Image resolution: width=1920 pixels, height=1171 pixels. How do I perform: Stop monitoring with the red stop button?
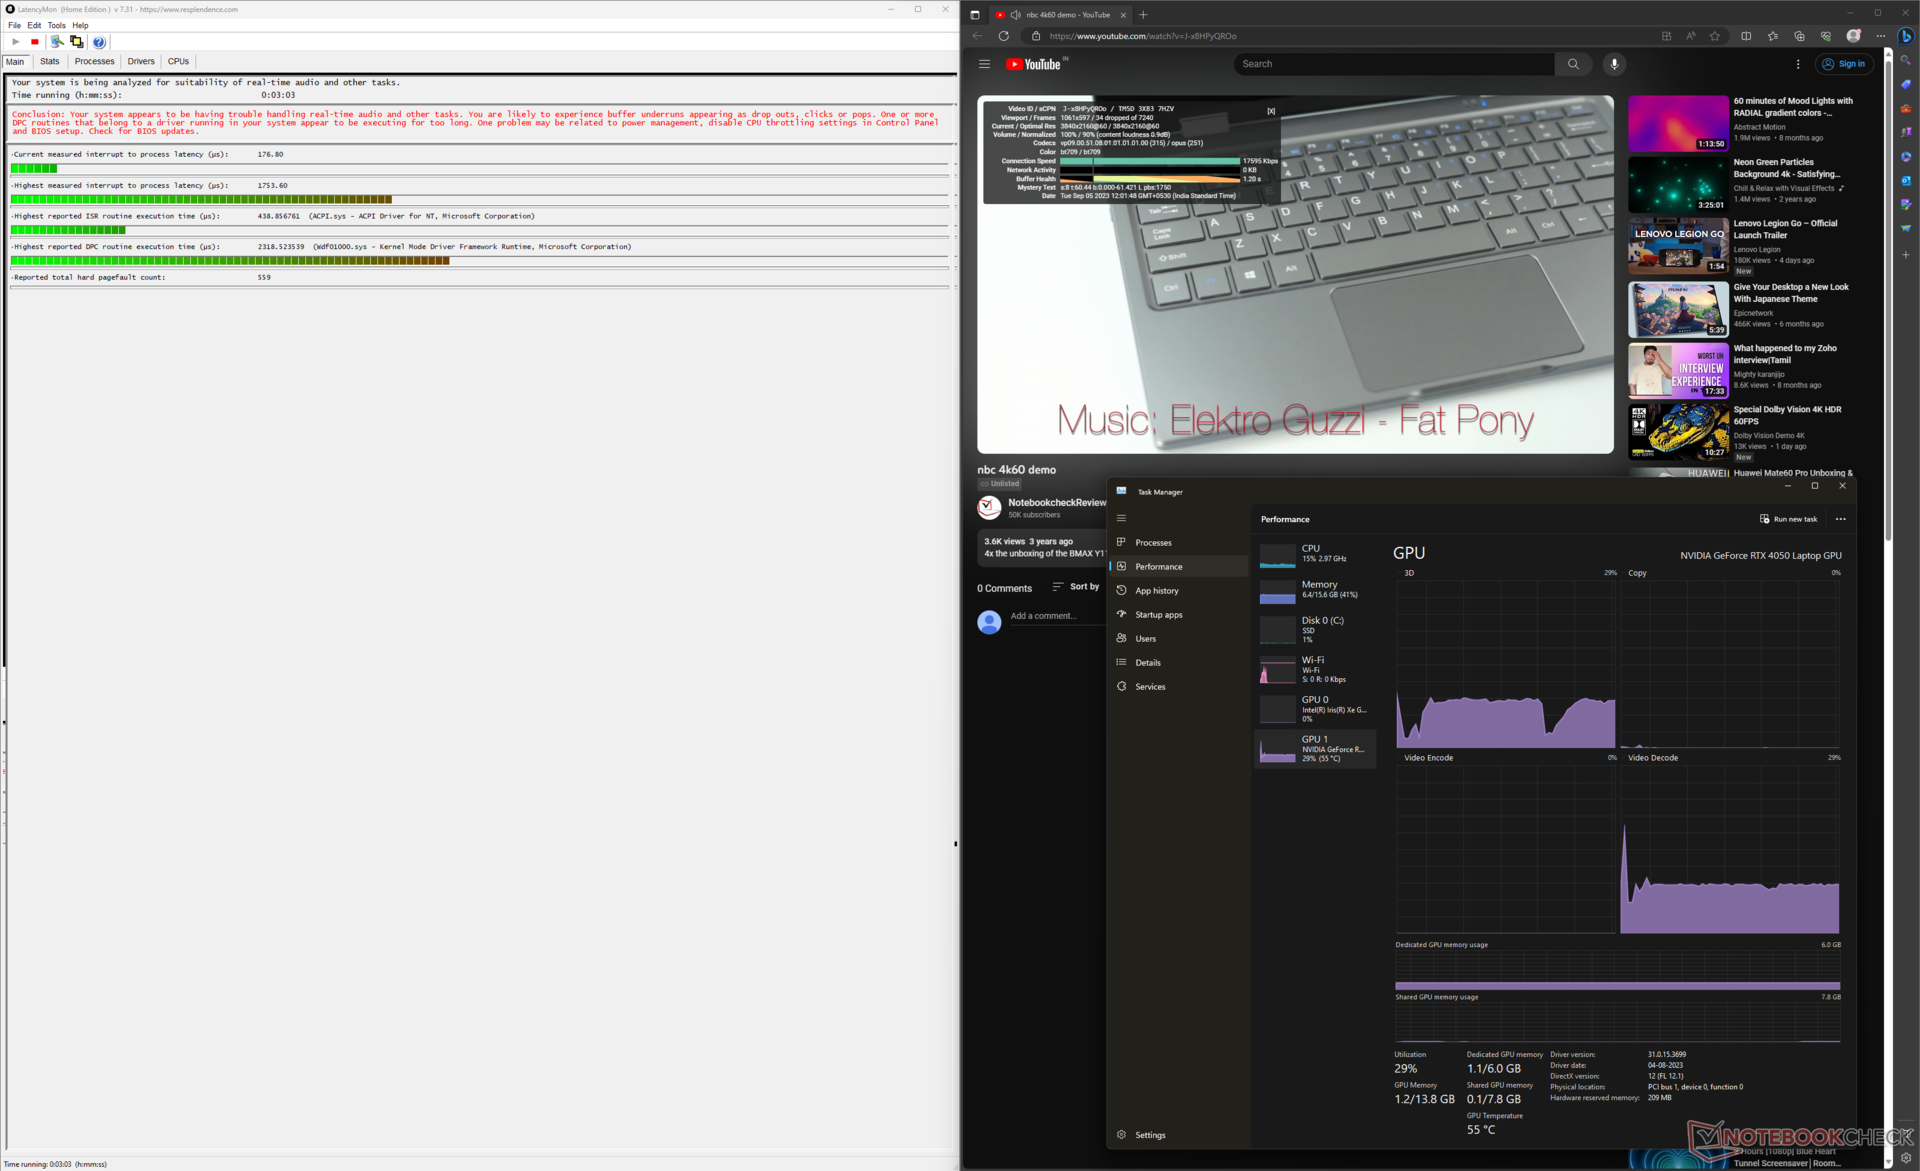pos(35,42)
